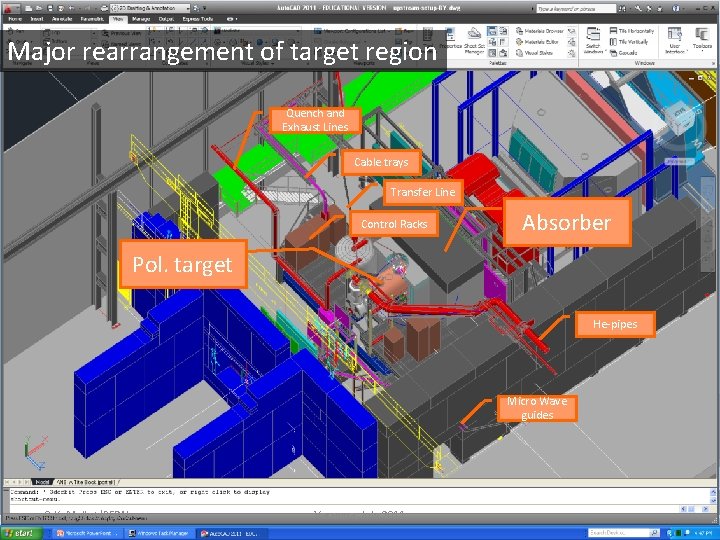Screen dimensions: 720x540
Task: Click the taskbar clock
Action: point(705,533)
